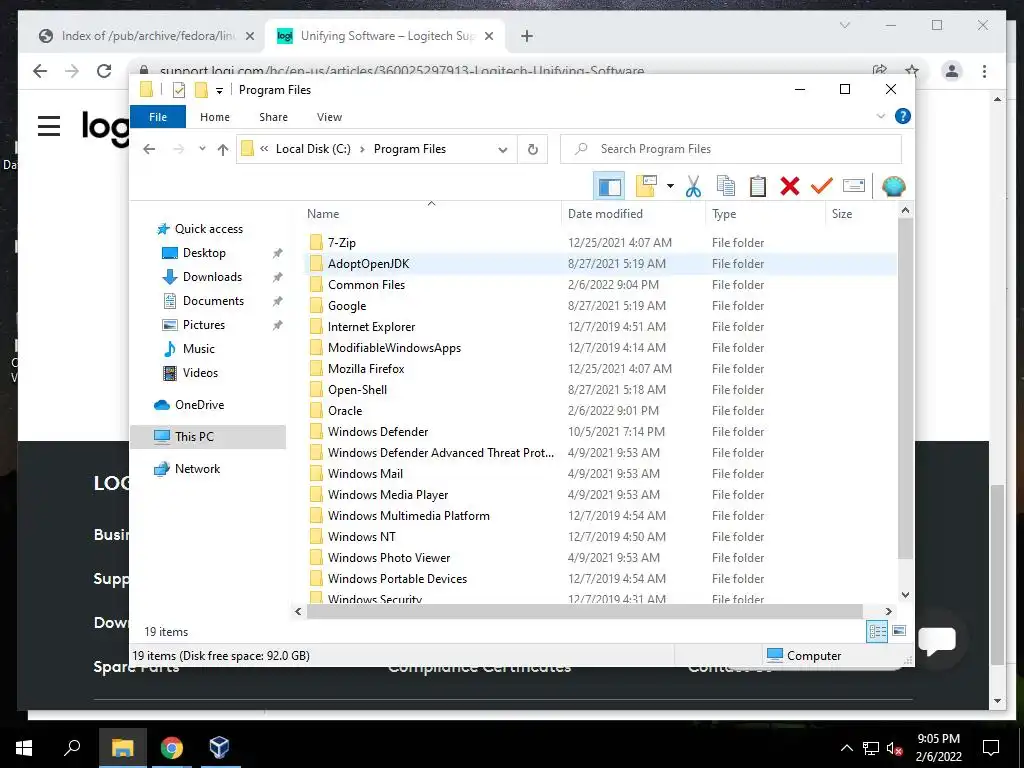
Task: Open the View ribbon tab
Action: 329,117
